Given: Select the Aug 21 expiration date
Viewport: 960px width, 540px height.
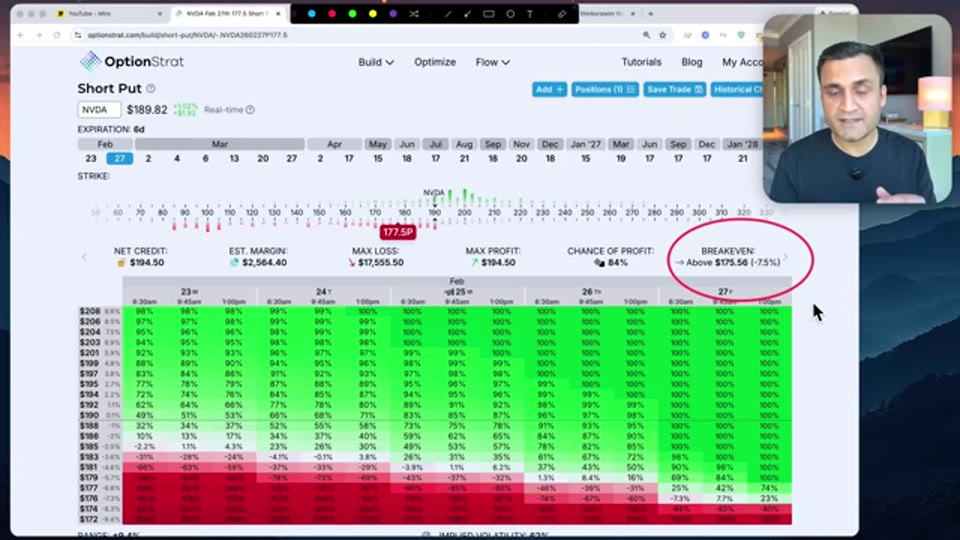Looking at the screenshot, I should pos(464,159).
